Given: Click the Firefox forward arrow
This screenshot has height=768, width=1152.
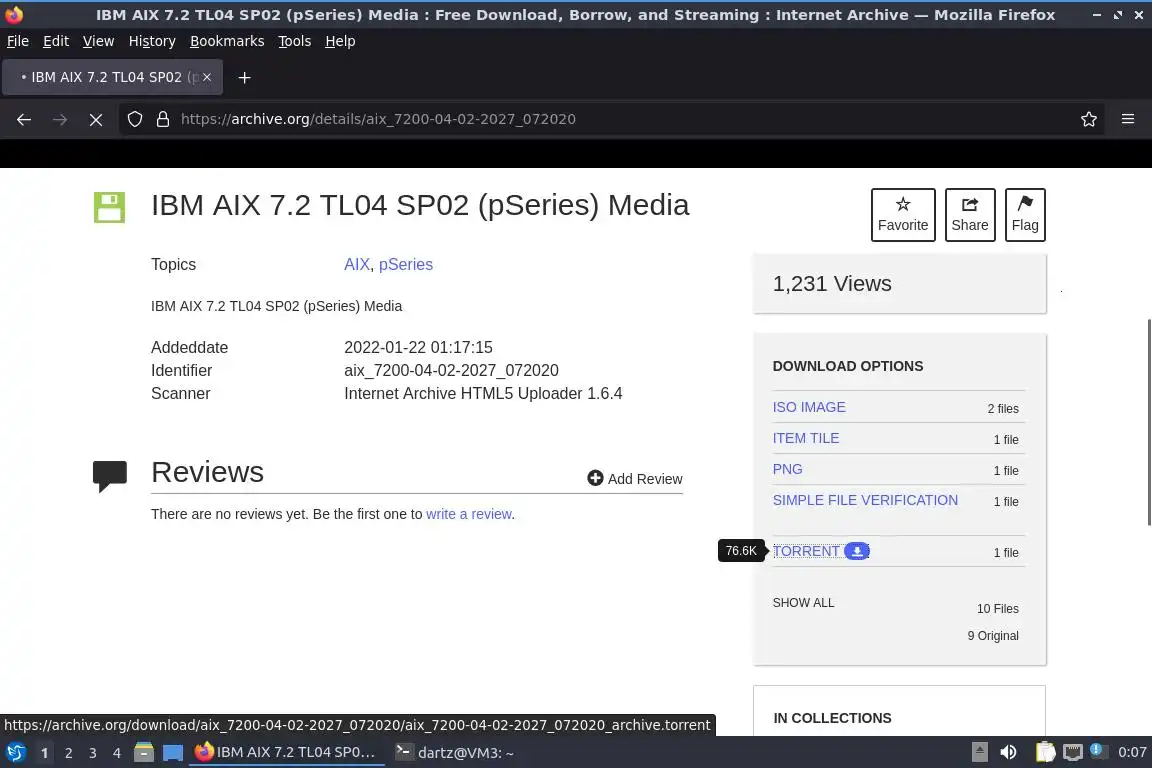Looking at the screenshot, I should coord(60,119).
